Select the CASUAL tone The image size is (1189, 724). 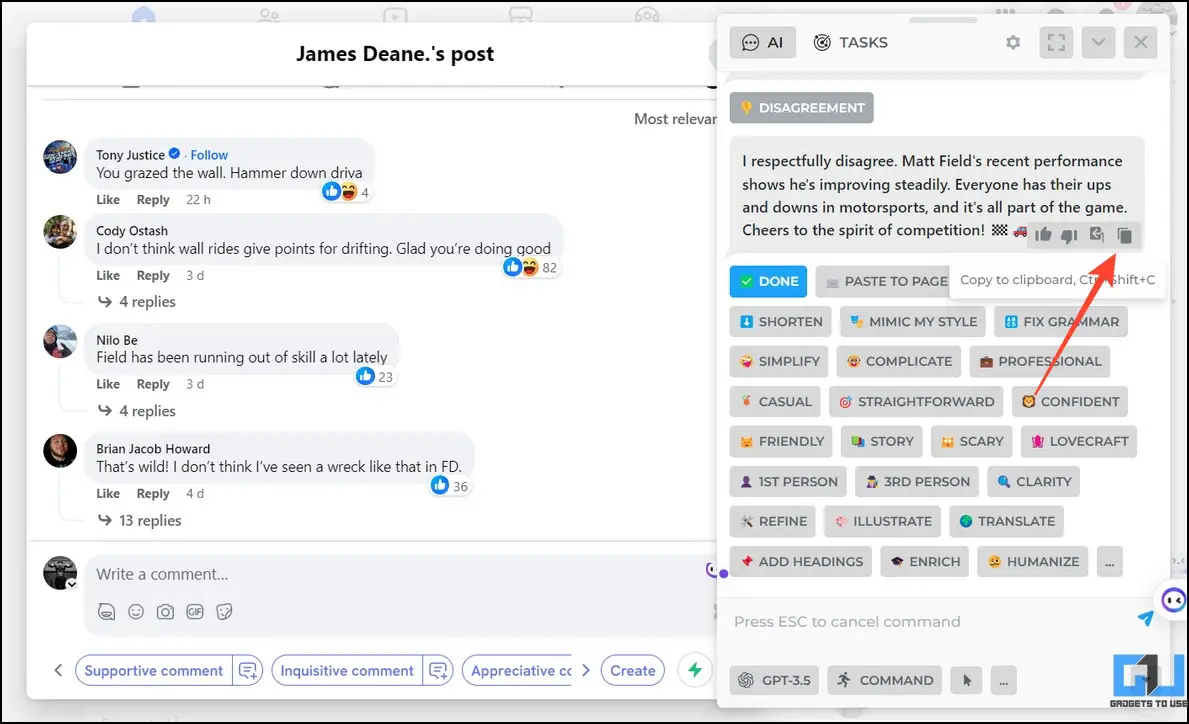[x=775, y=402]
